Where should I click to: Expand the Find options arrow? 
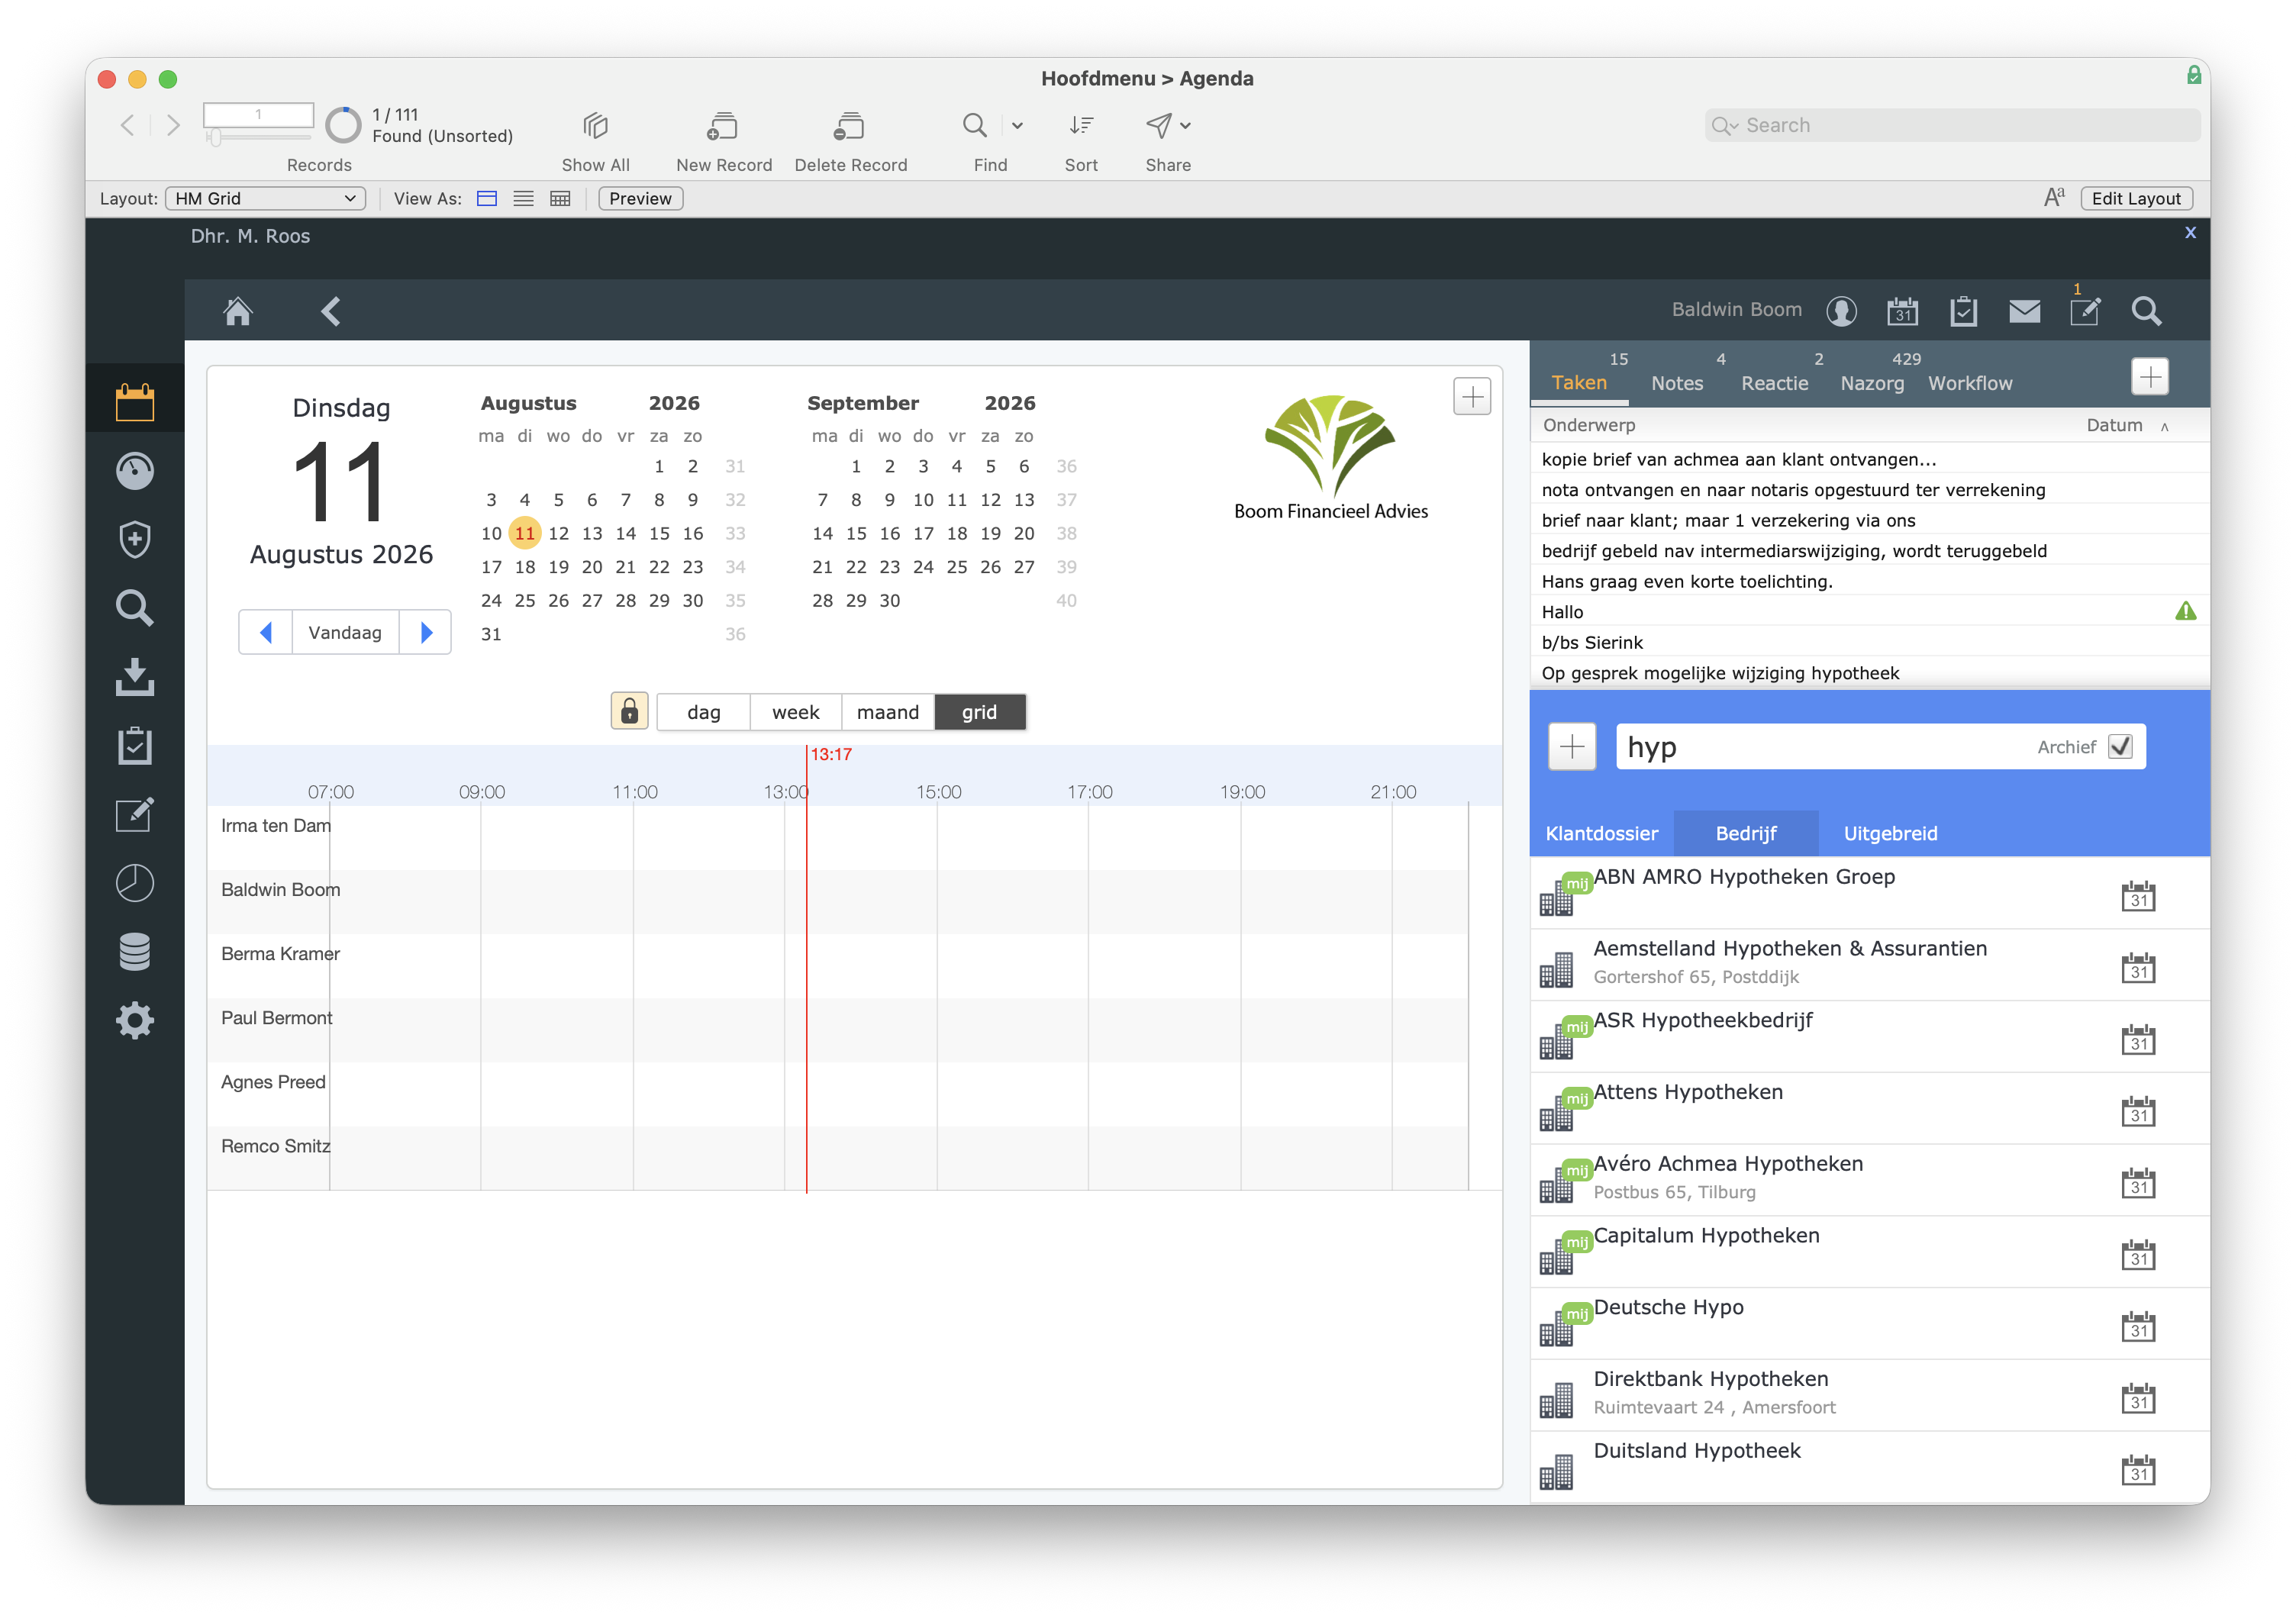click(x=1017, y=126)
